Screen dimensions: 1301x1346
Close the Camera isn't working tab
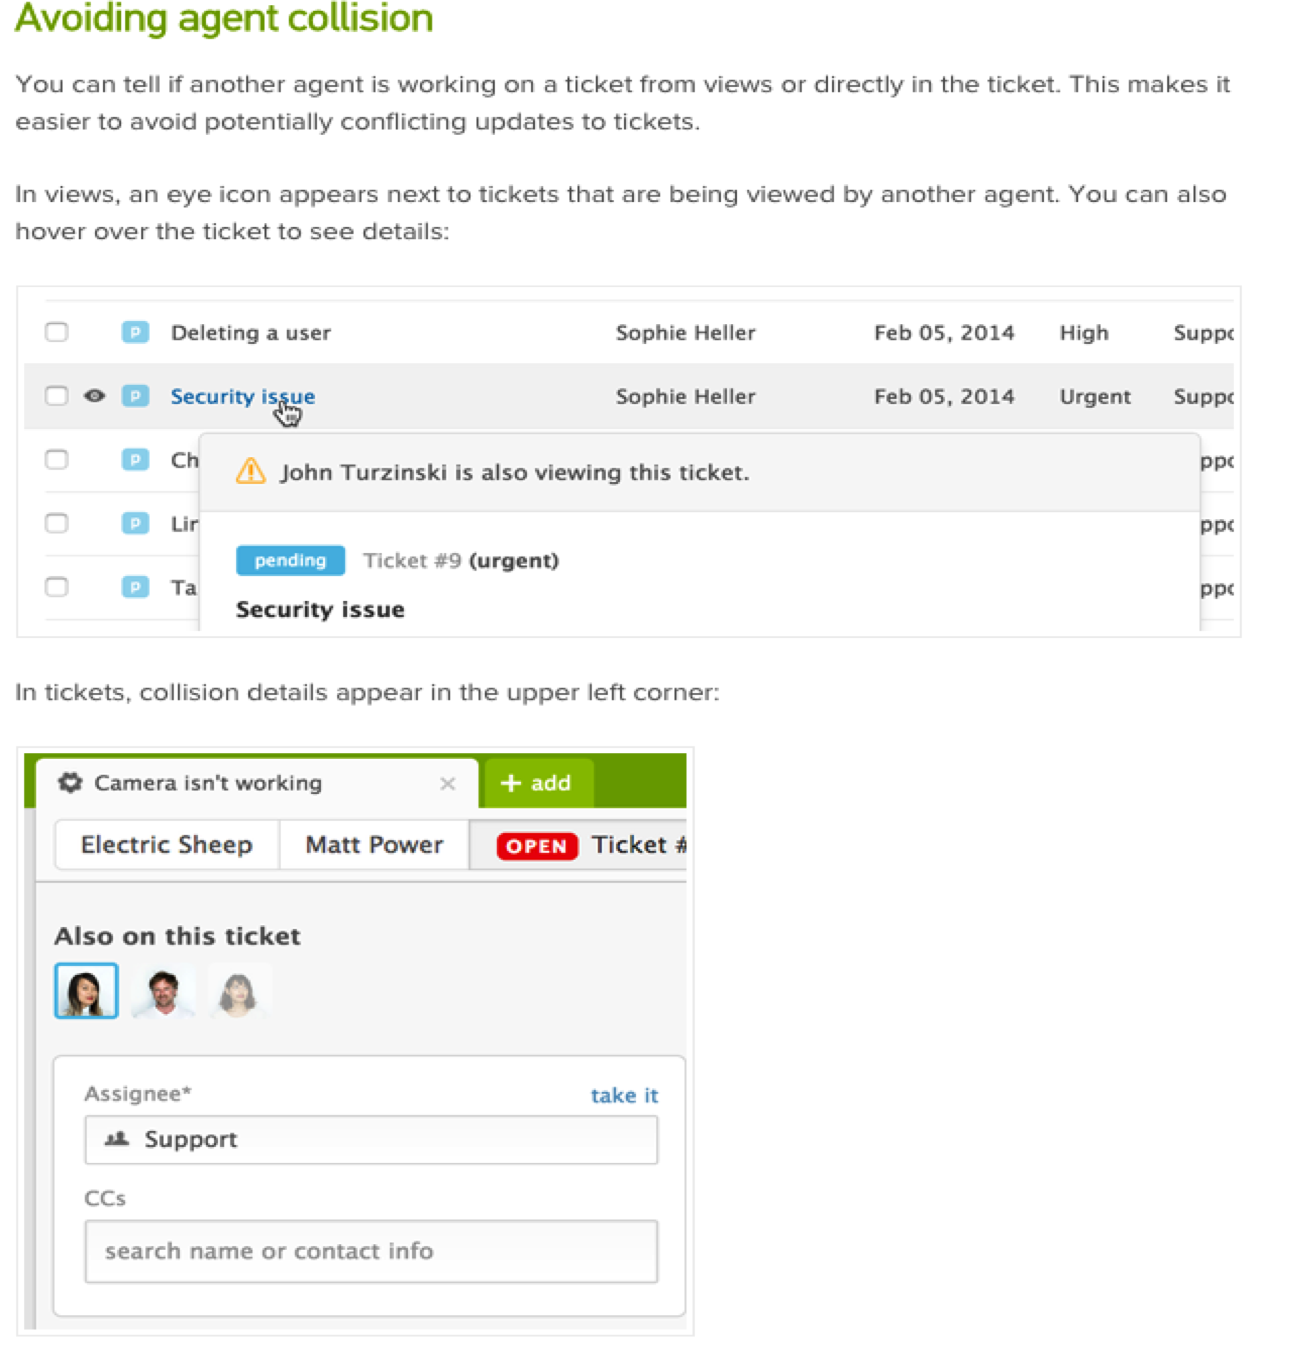click(x=447, y=784)
